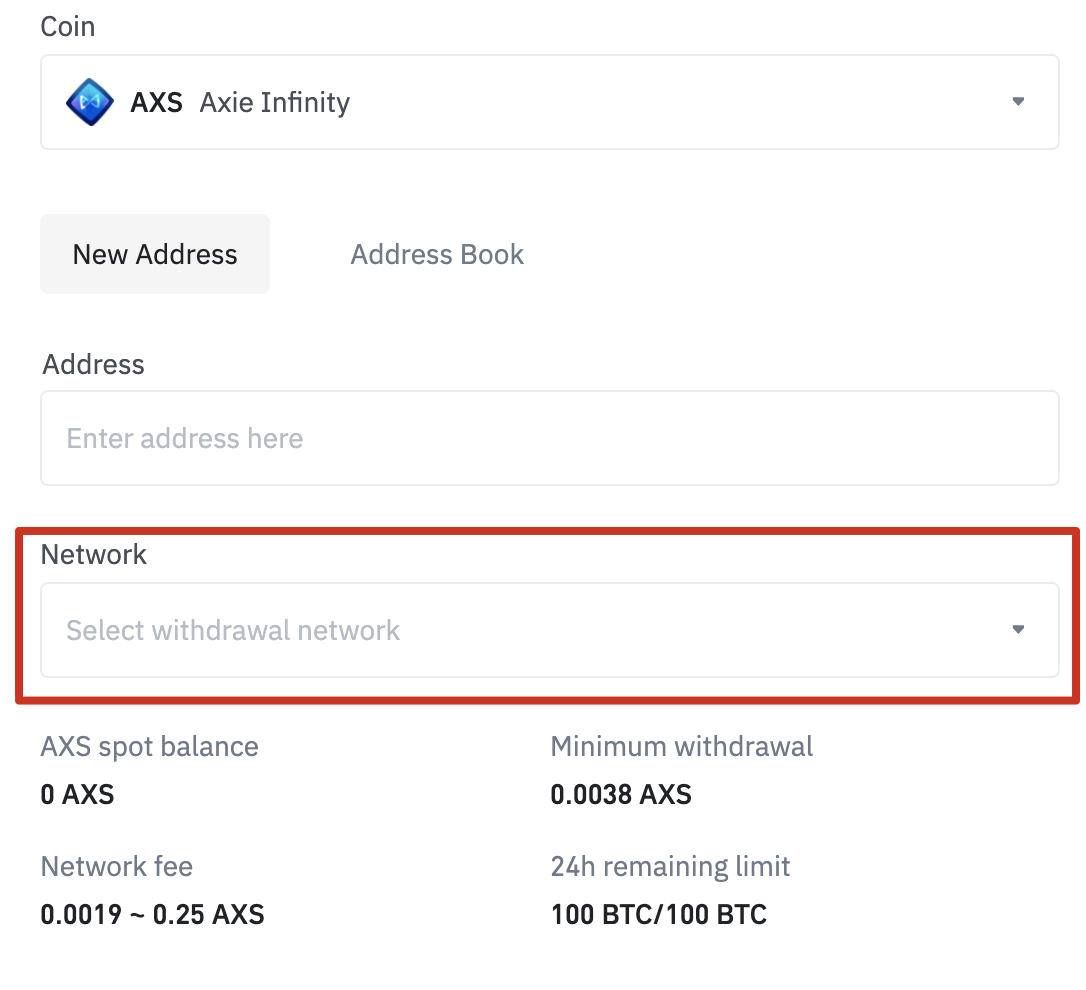
Task: Click the 'Minimum withdrawal' label
Action: coord(682,746)
